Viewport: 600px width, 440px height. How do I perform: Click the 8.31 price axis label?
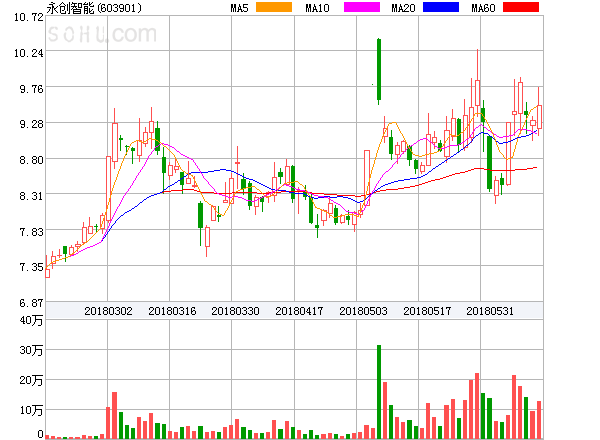31,196
